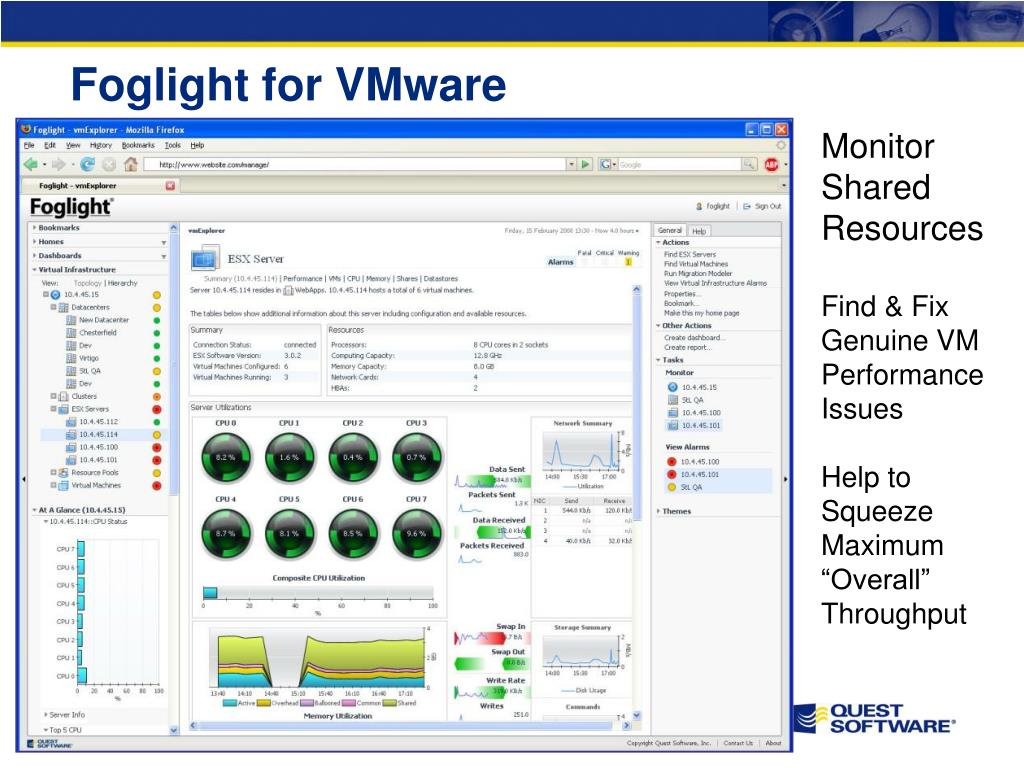The width and height of the screenshot is (1024, 768).
Task: Expand the Clusters tree node
Action: click(54, 396)
